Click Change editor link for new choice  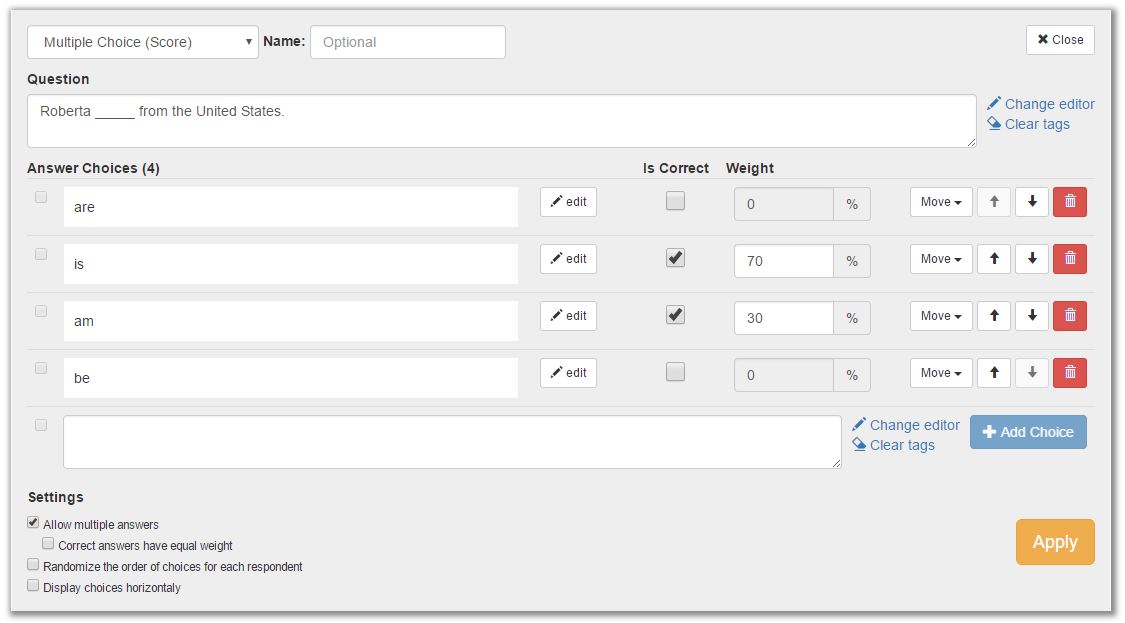[906, 425]
